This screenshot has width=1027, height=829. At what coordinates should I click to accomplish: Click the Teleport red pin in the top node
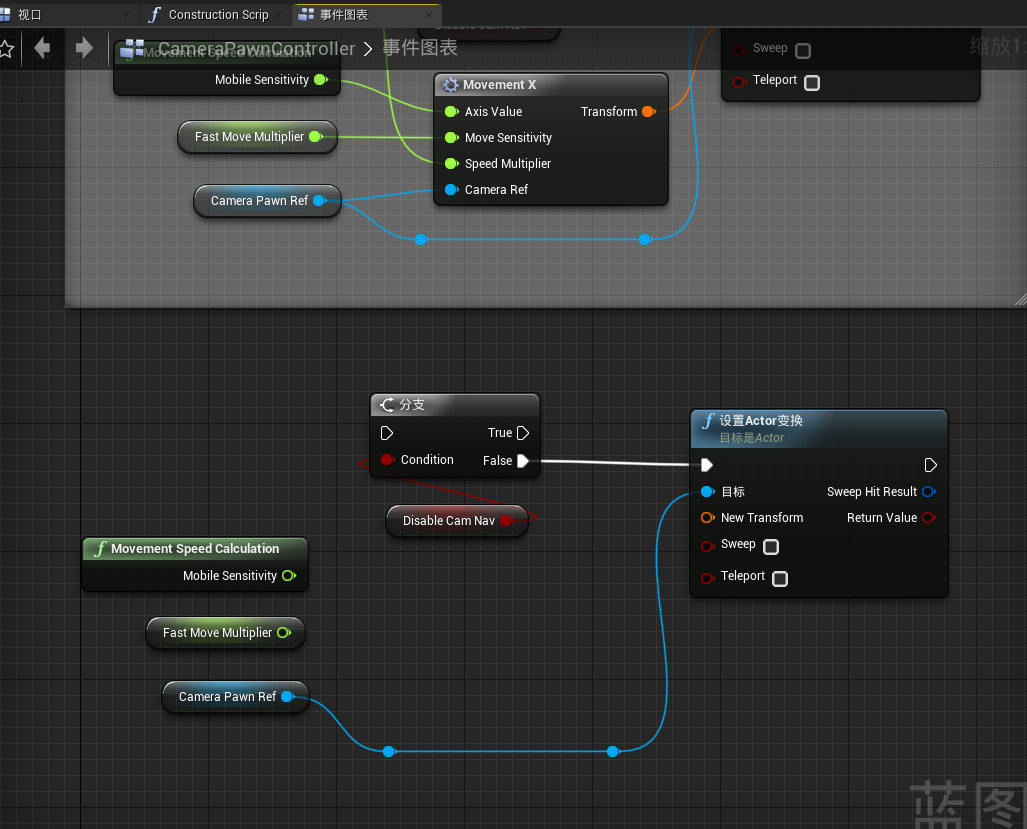739,82
